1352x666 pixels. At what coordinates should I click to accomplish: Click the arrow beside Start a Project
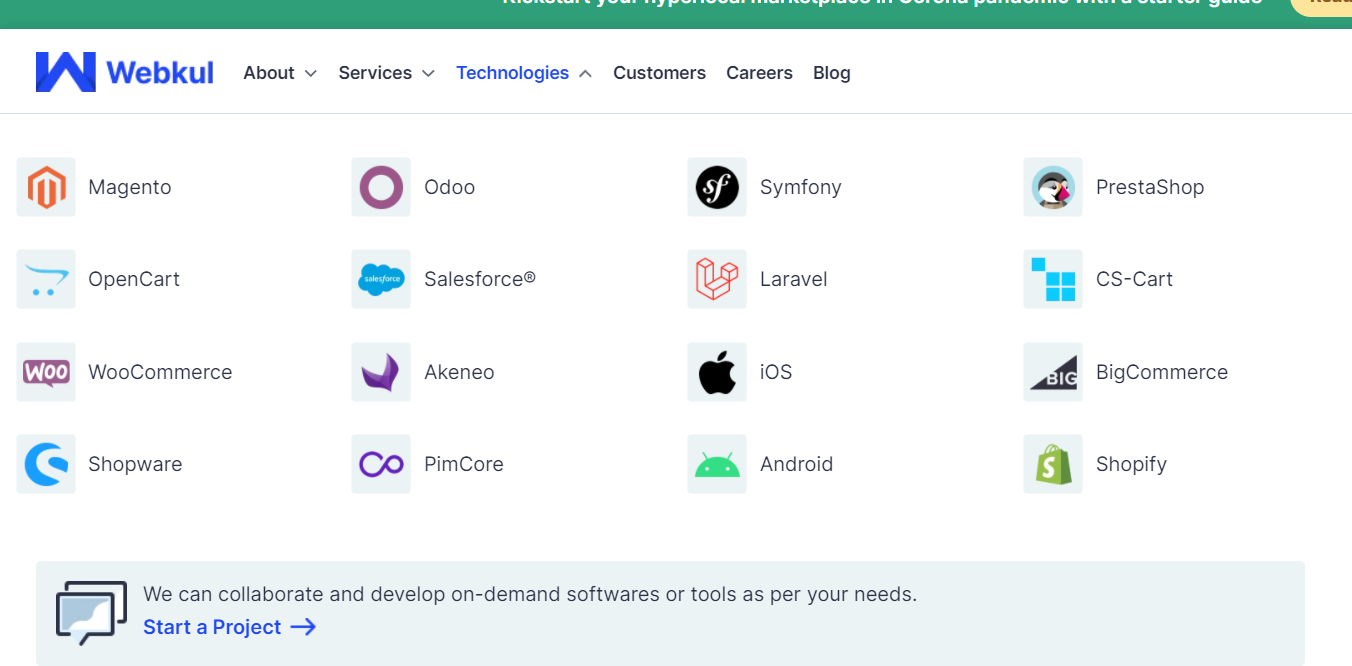click(303, 627)
